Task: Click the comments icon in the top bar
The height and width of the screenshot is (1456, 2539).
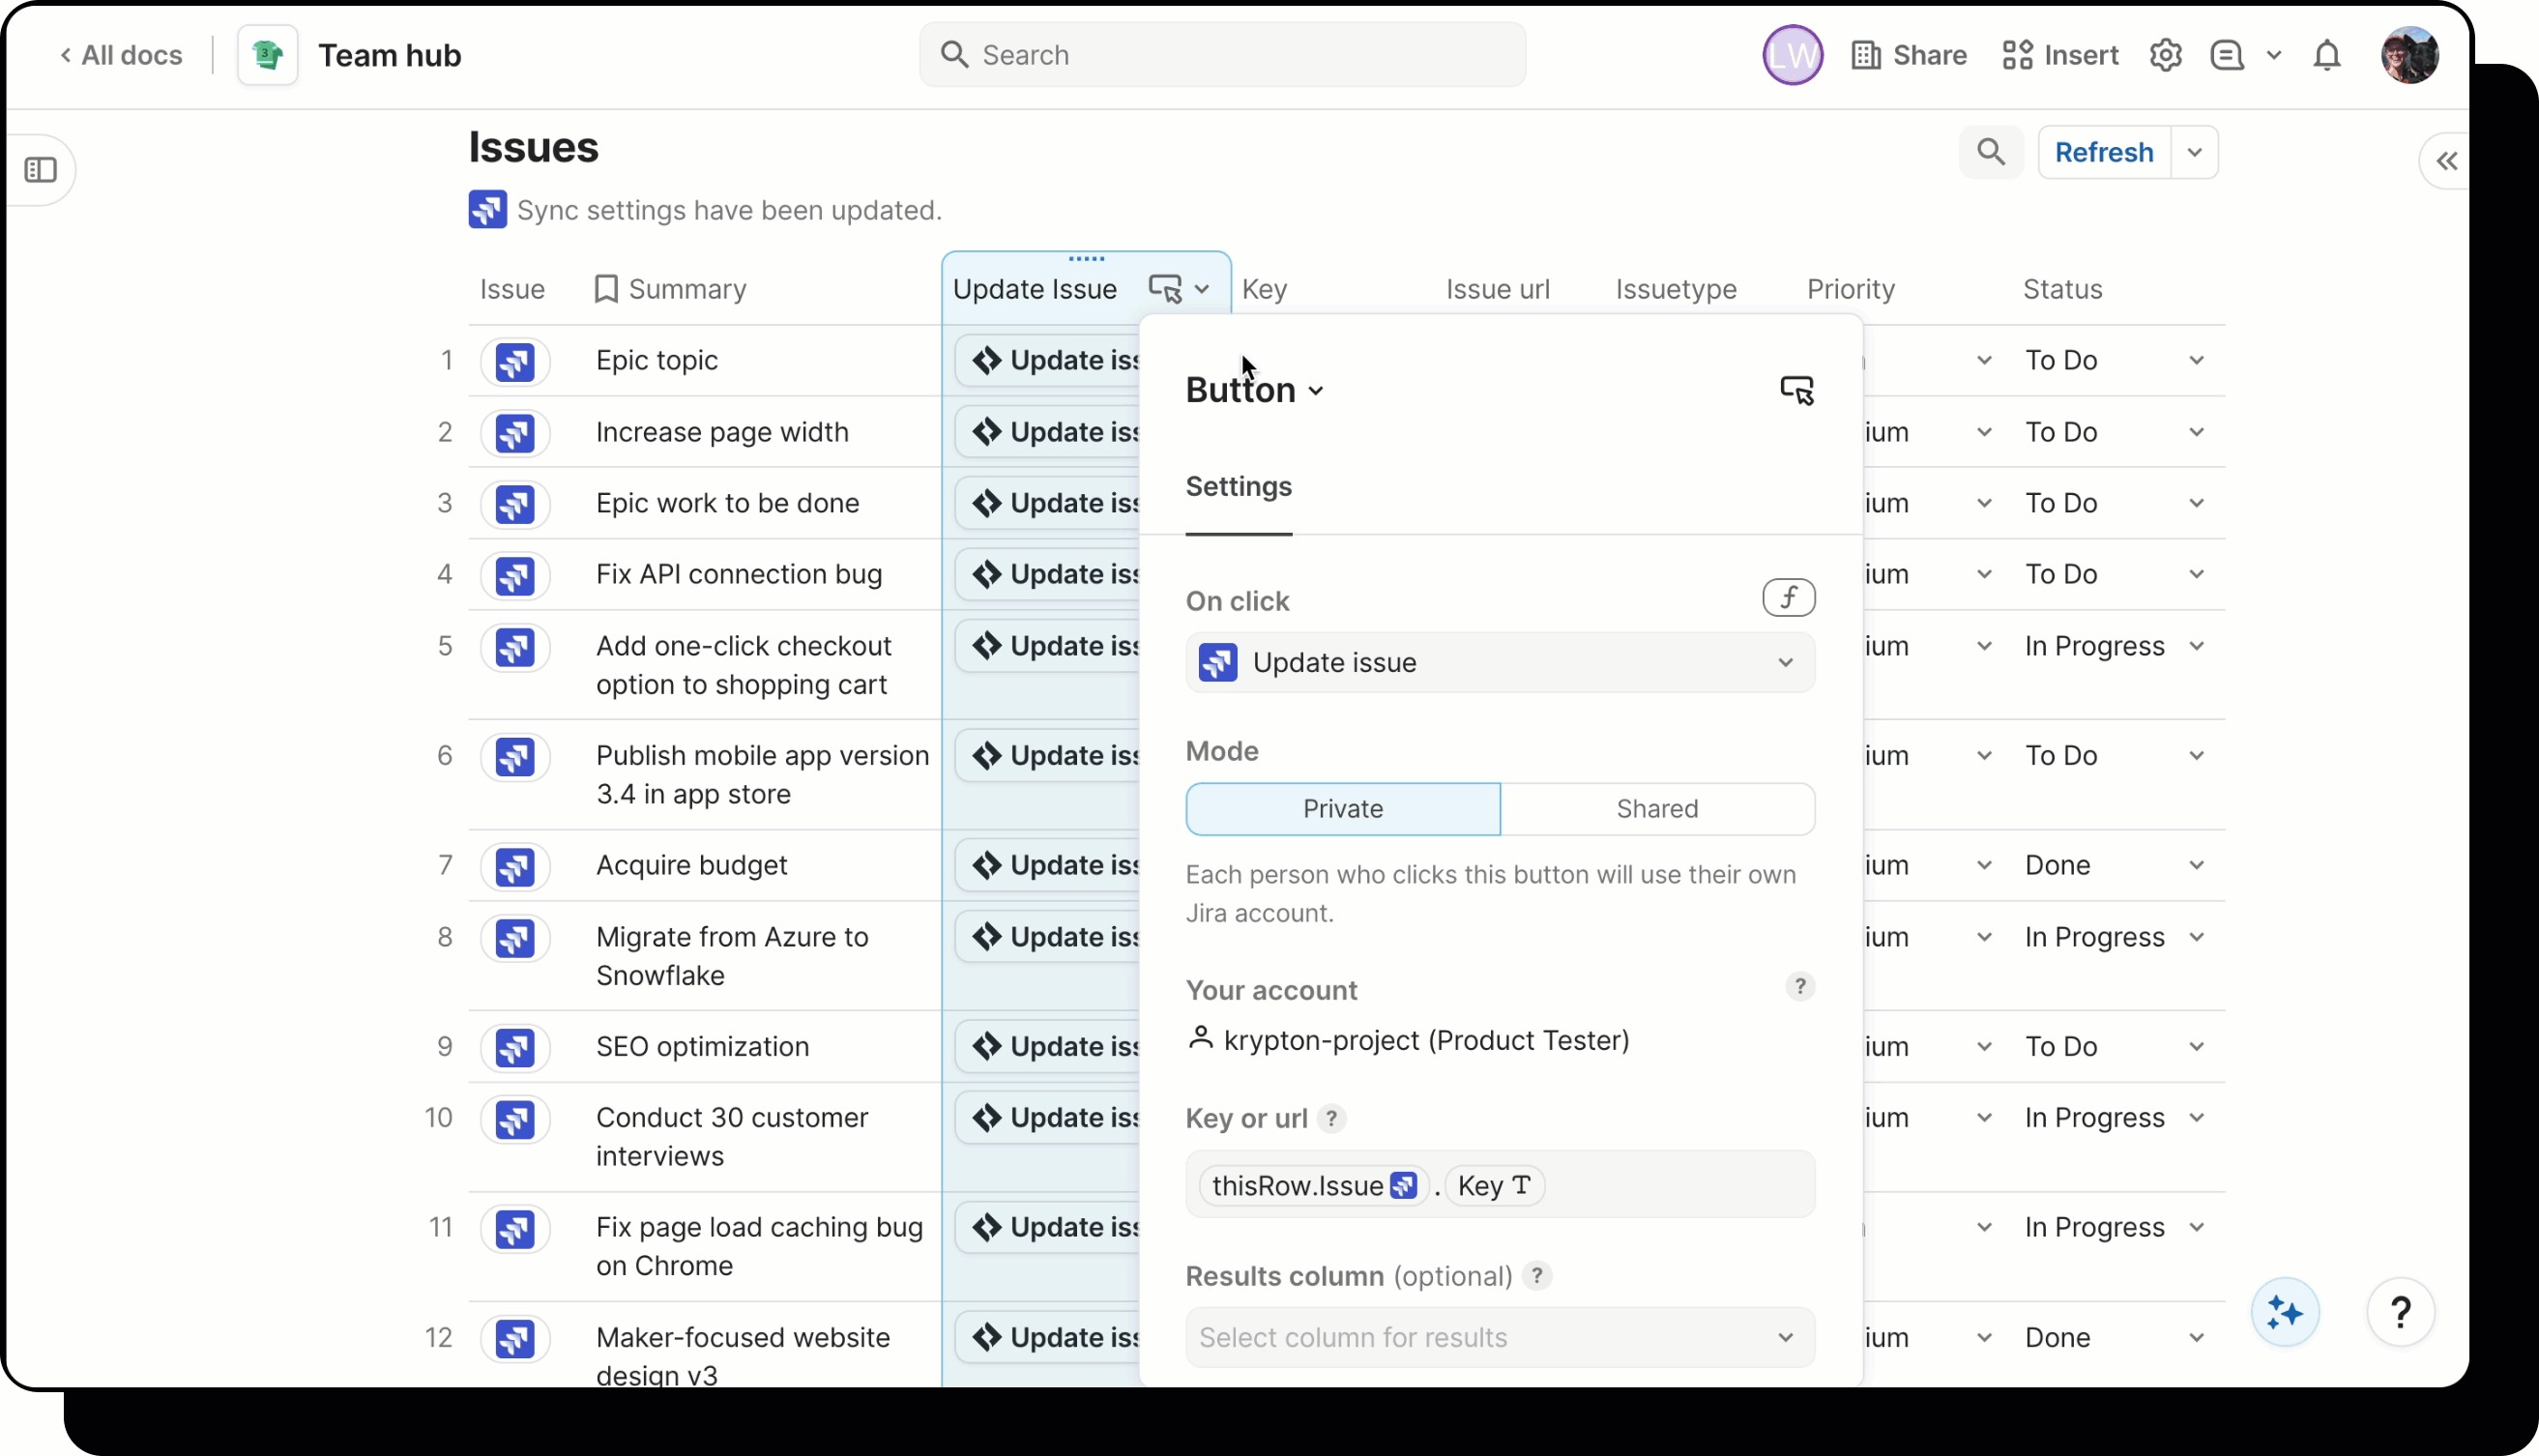Action: (2227, 55)
